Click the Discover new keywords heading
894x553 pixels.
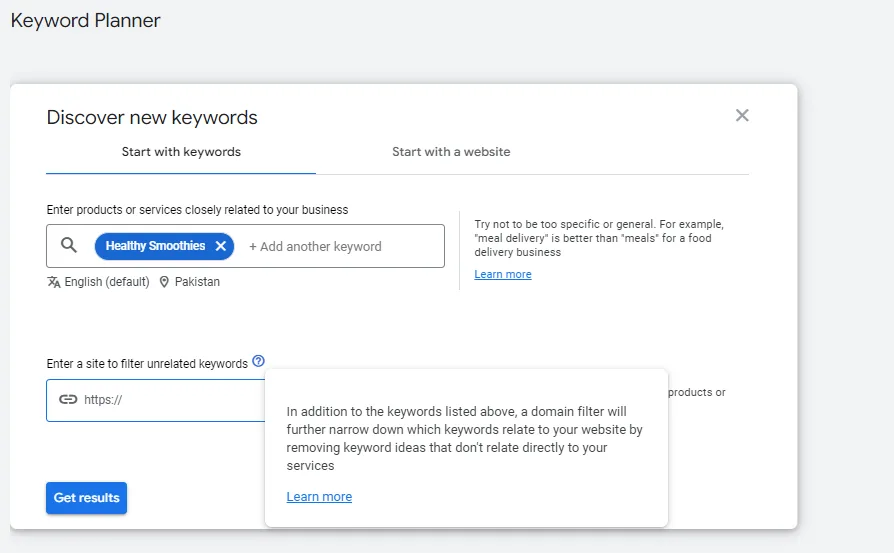coord(152,117)
